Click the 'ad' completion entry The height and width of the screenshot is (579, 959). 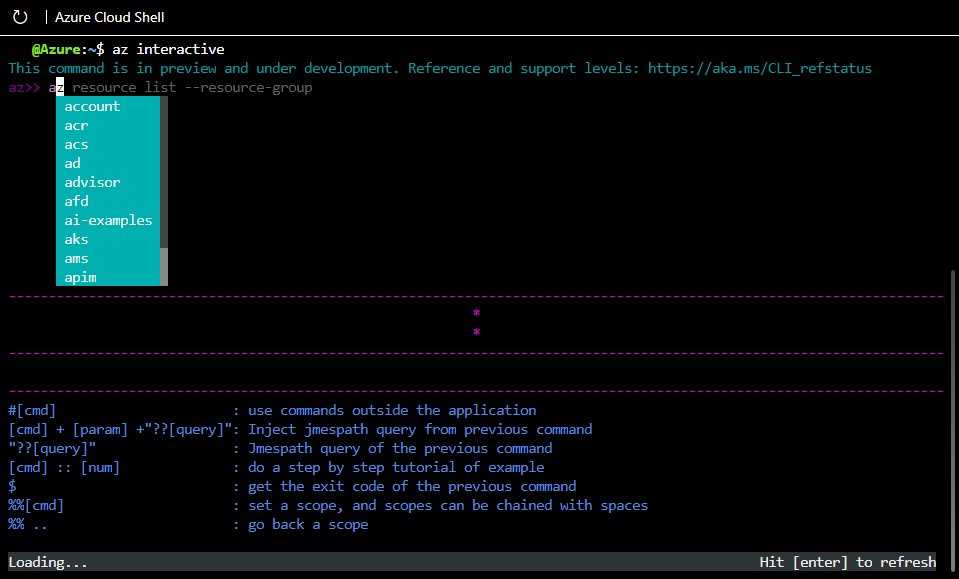72,163
